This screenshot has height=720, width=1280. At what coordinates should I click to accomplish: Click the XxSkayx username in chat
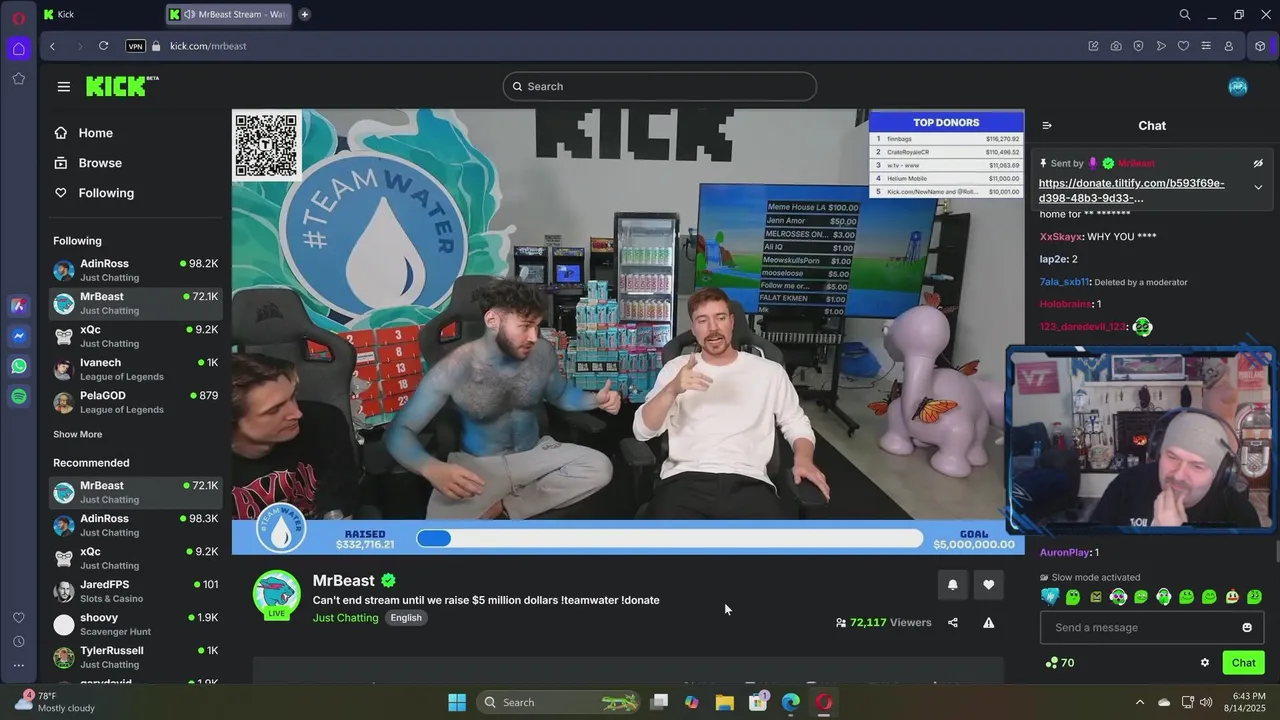(1061, 237)
